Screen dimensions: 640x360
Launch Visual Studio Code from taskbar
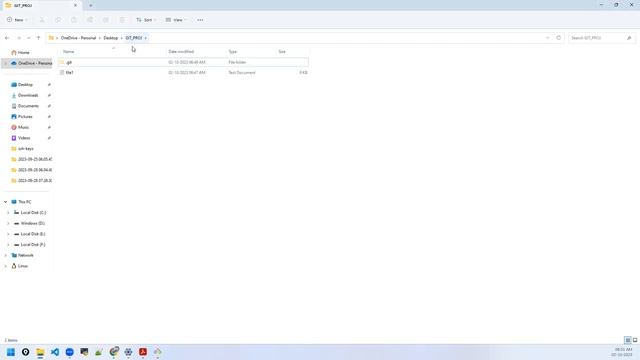click(55, 352)
